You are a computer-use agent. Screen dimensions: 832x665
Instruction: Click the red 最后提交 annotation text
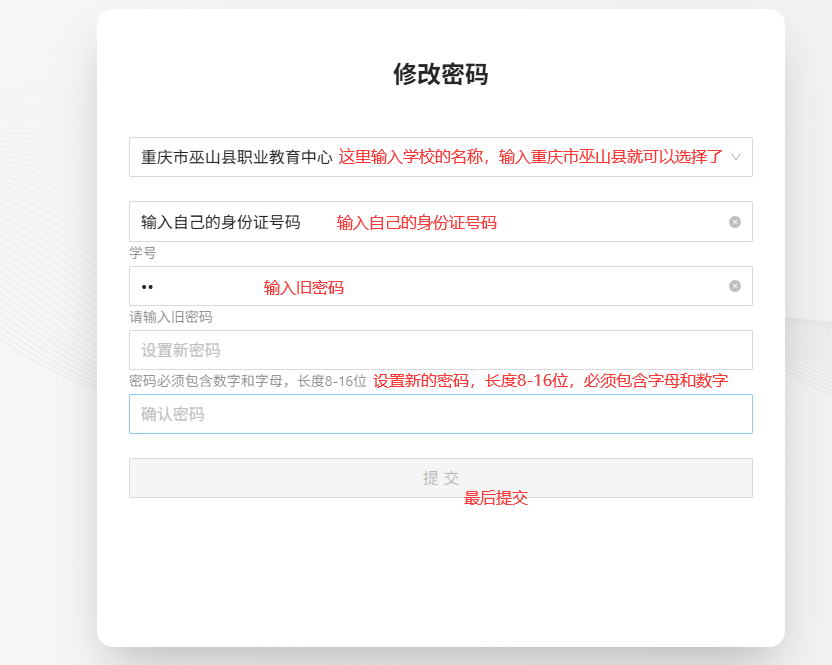496,499
